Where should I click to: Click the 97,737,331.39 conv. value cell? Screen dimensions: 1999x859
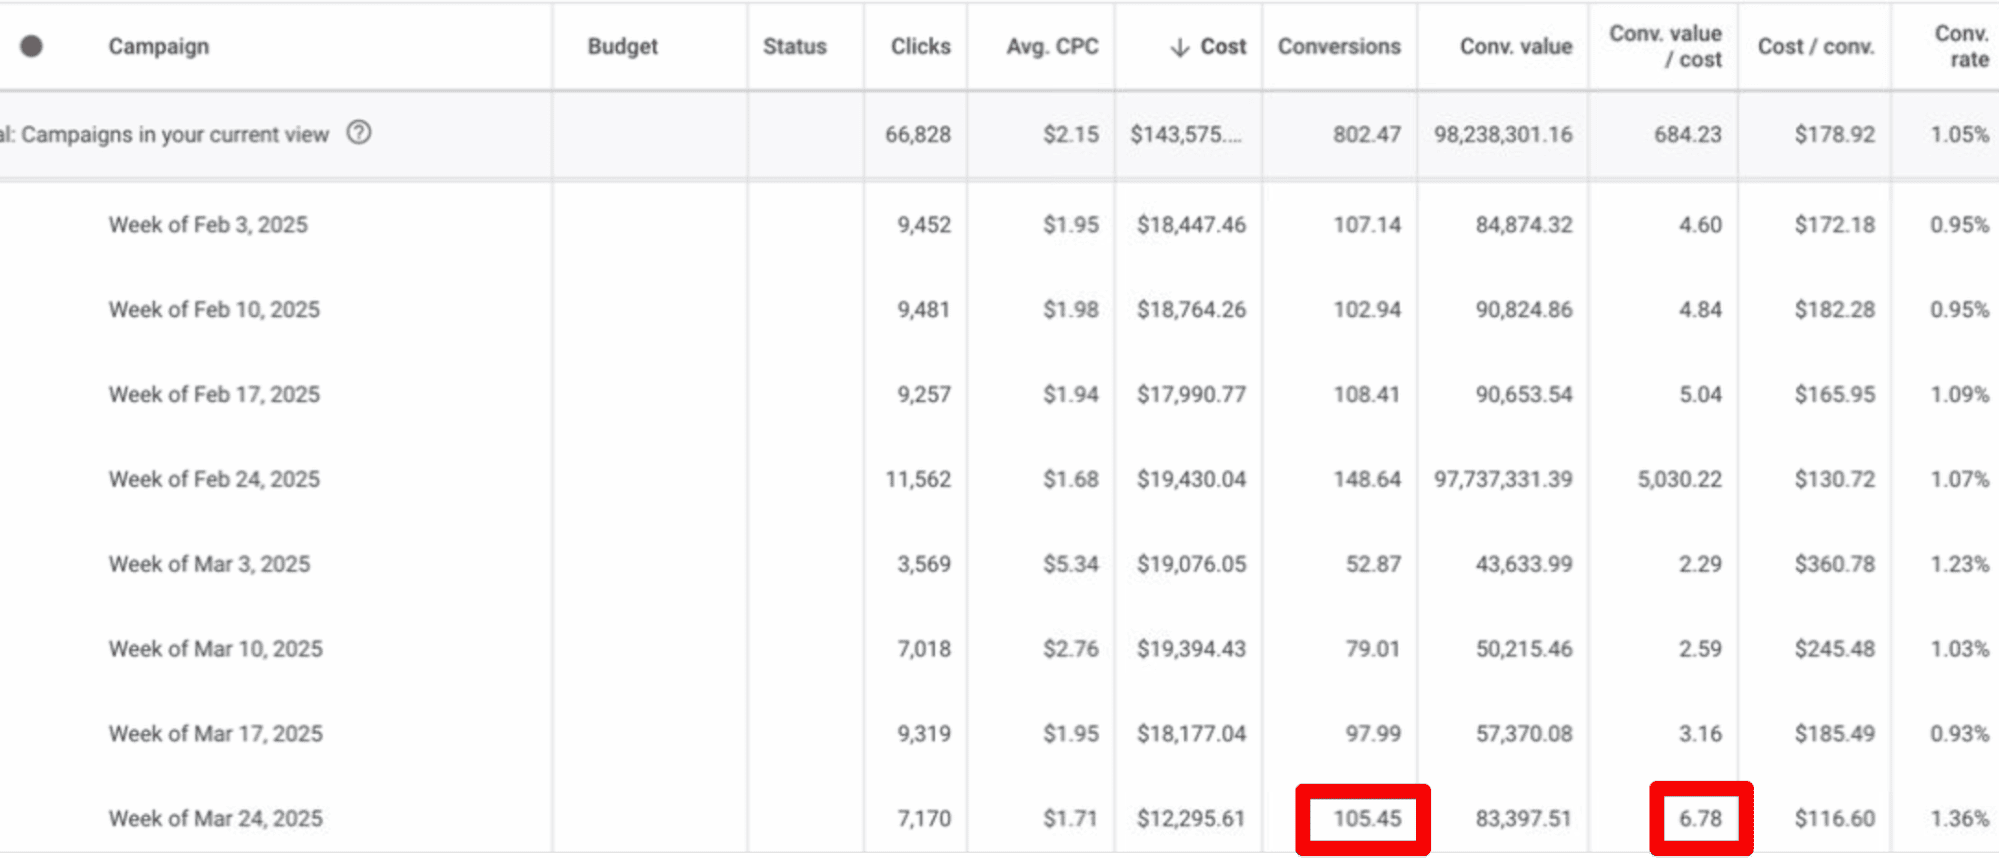coord(1503,480)
